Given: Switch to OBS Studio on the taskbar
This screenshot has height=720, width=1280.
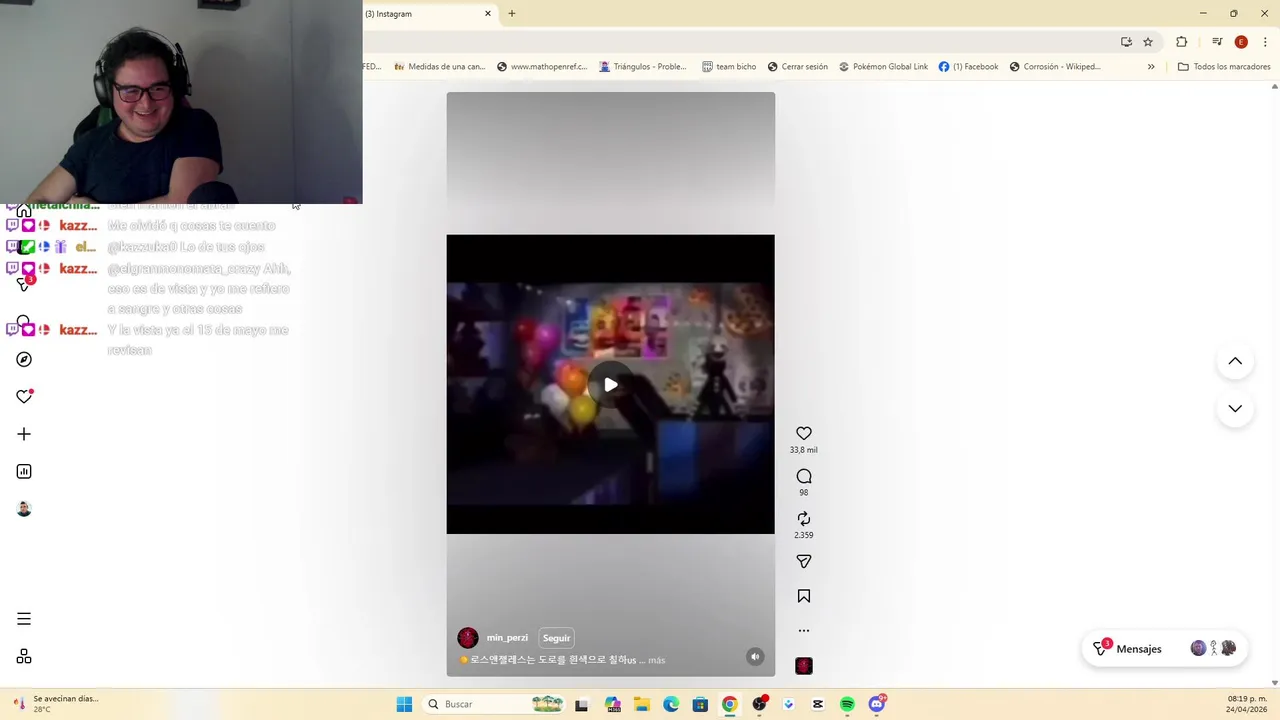Looking at the screenshot, I should pyautogui.click(x=759, y=704).
